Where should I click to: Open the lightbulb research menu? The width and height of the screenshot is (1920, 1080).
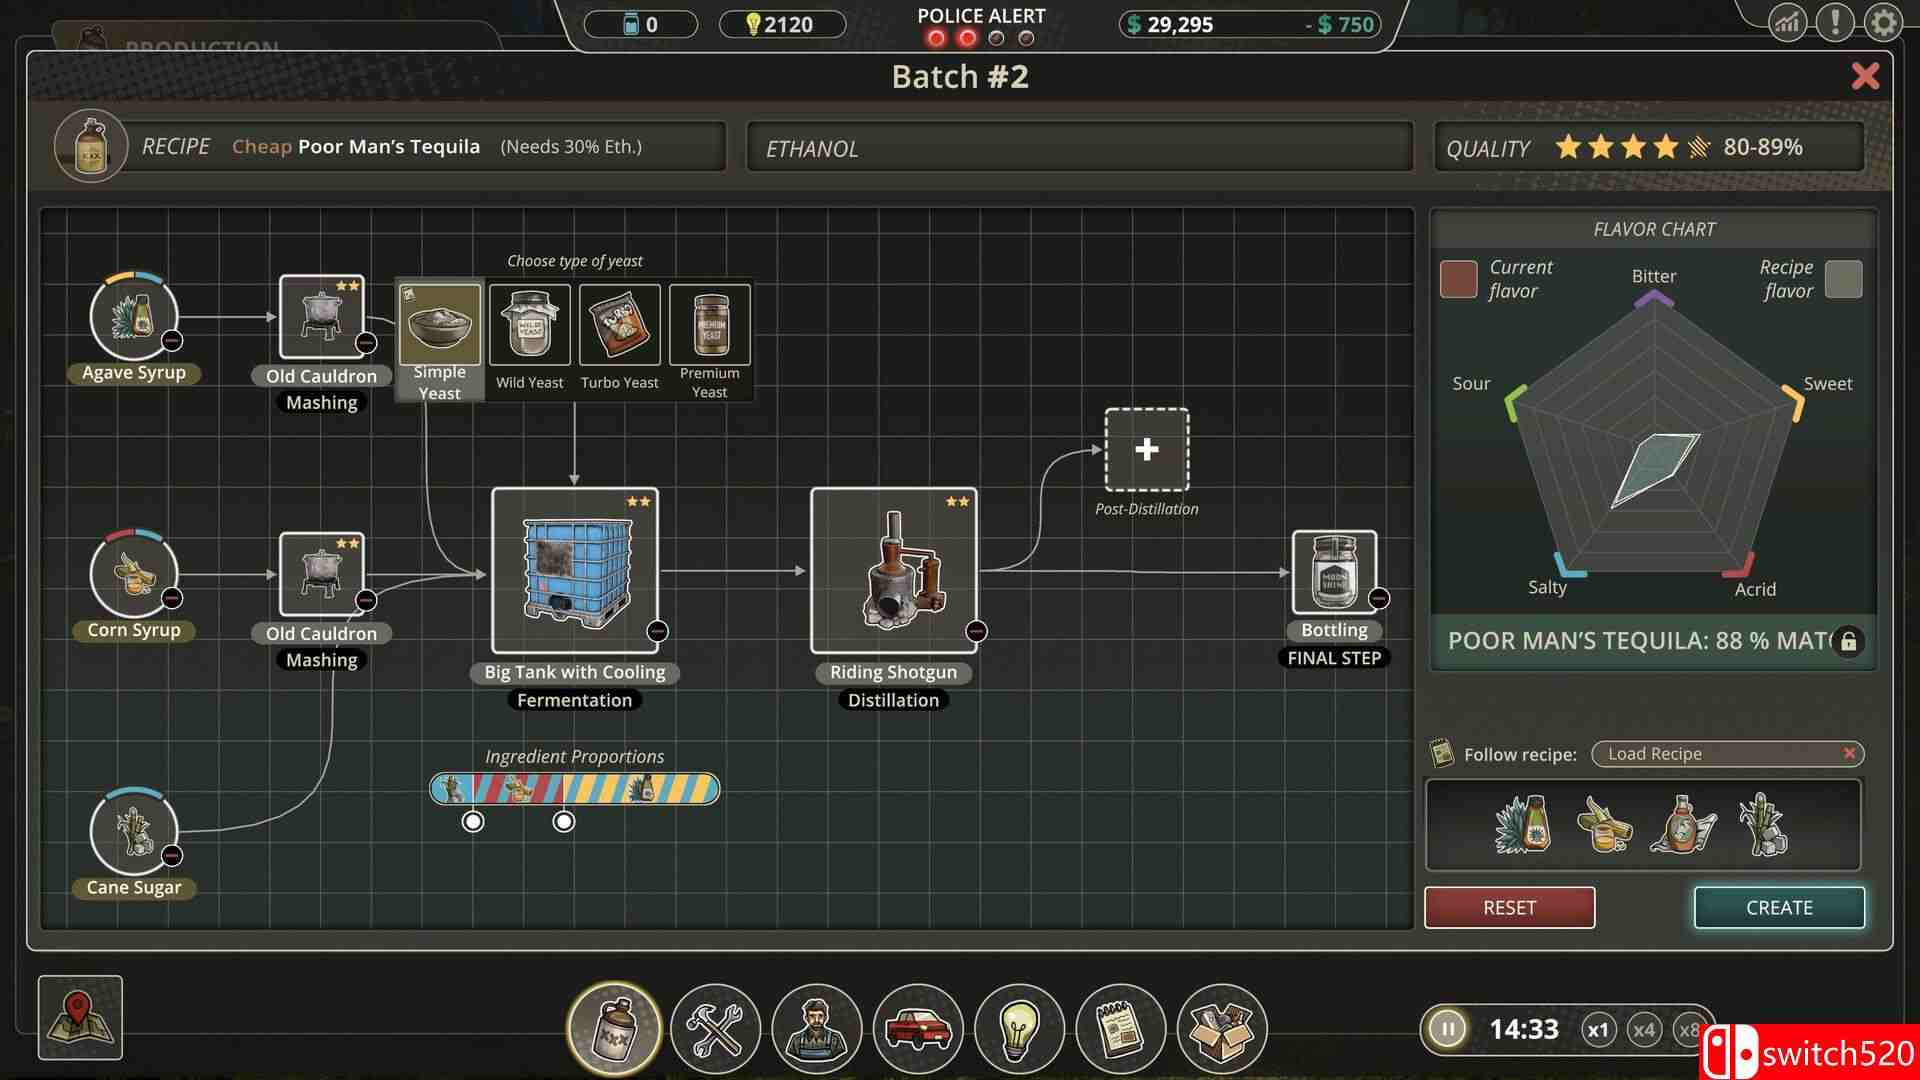(1018, 1028)
